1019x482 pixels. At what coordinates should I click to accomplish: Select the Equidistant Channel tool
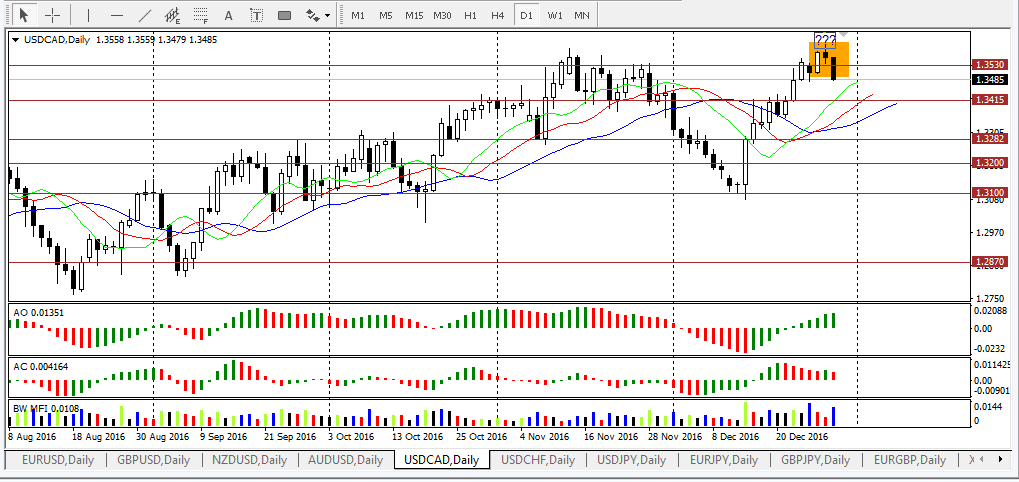[x=173, y=14]
